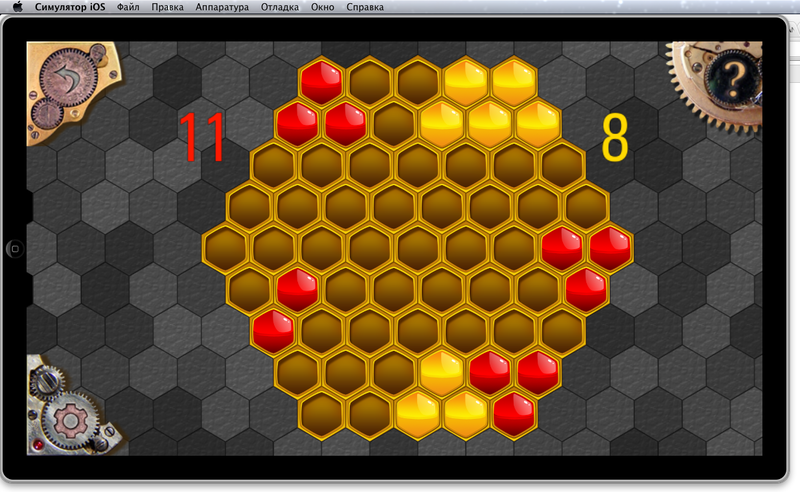Select red gem ending the sixth row

(586, 290)
